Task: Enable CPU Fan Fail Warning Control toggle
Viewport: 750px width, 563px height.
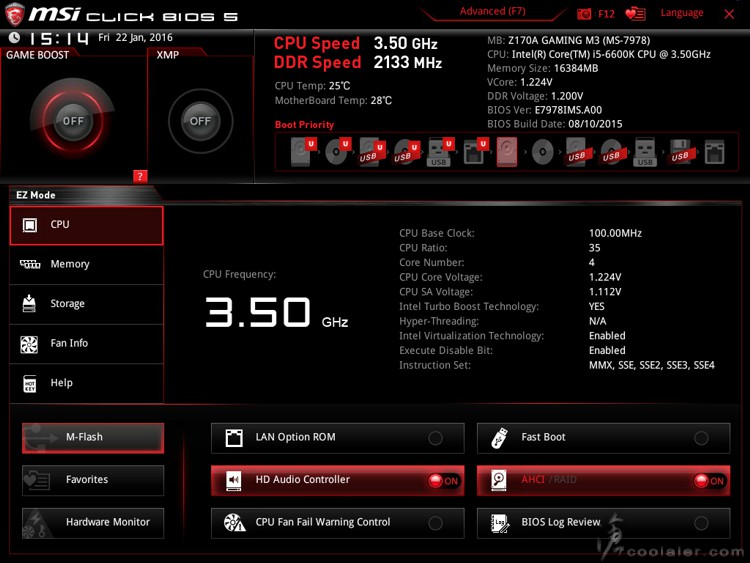Action: pyautogui.click(x=435, y=523)
